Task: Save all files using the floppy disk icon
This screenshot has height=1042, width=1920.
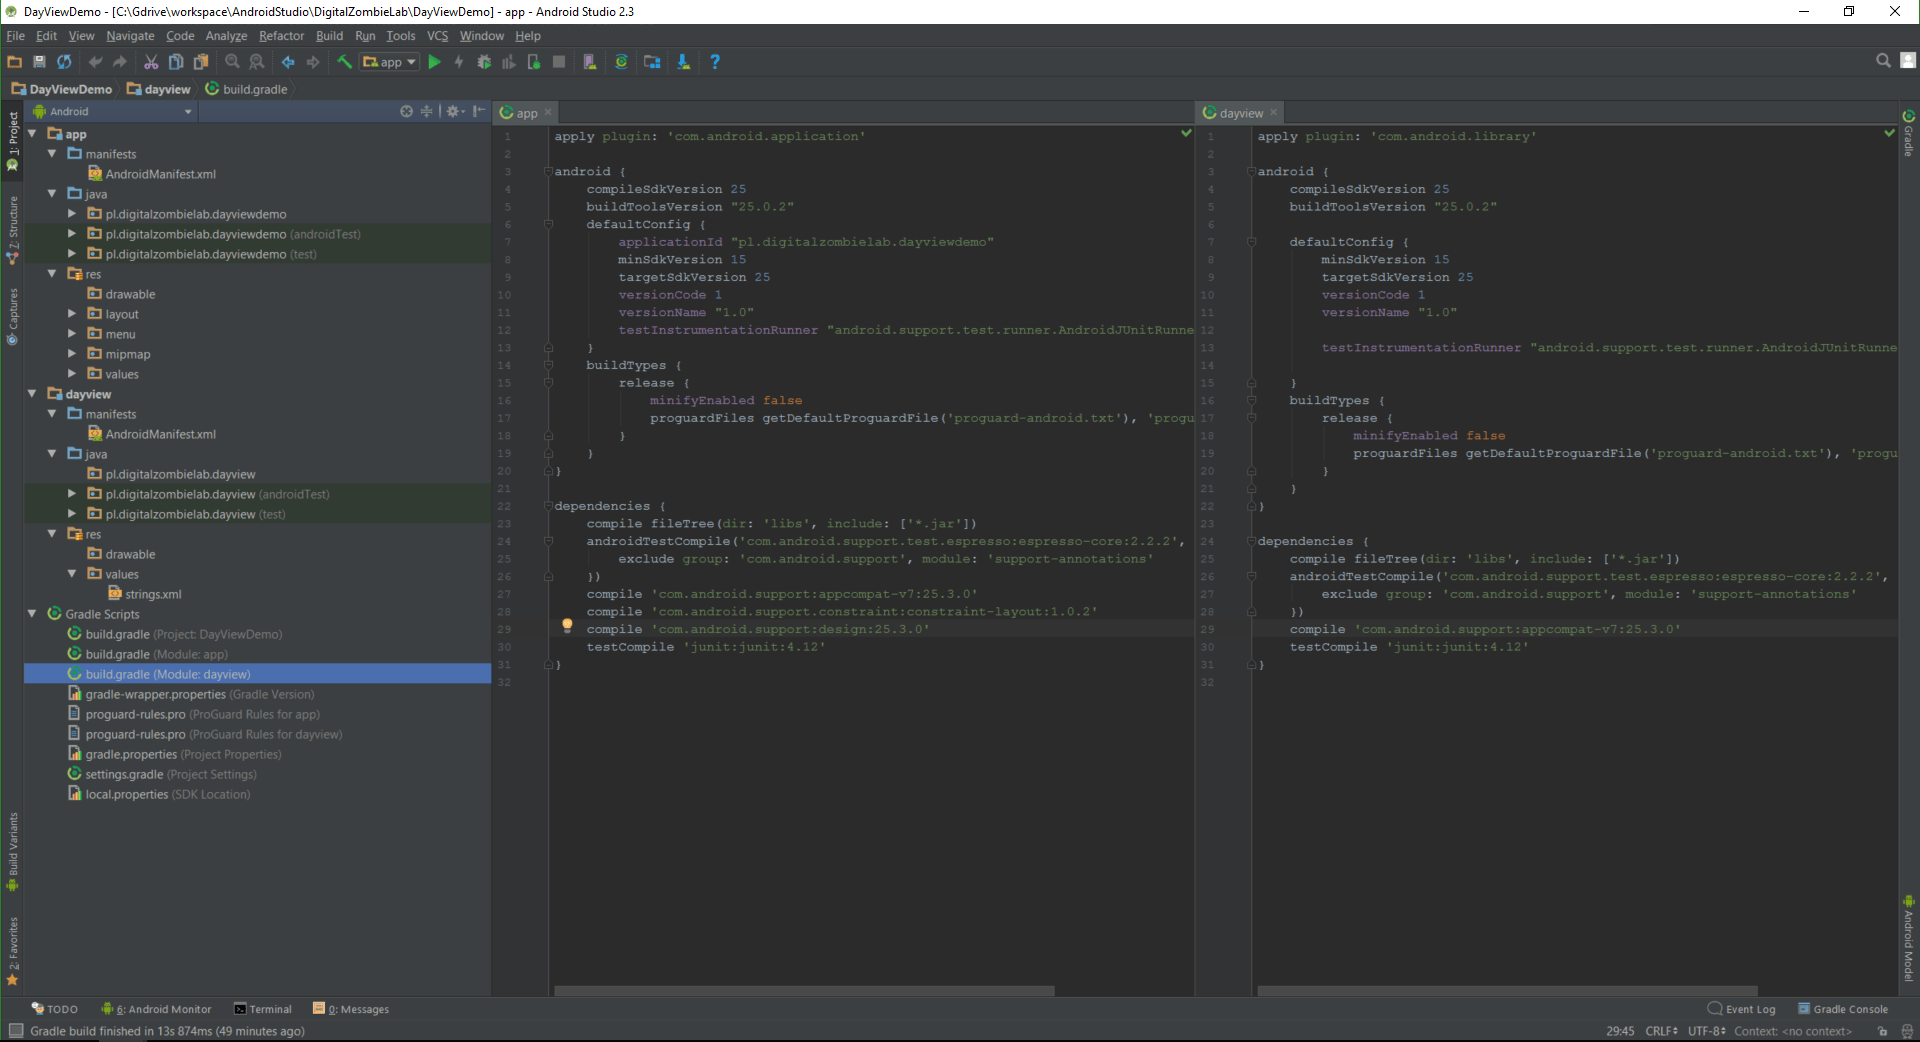Action: 39,62
